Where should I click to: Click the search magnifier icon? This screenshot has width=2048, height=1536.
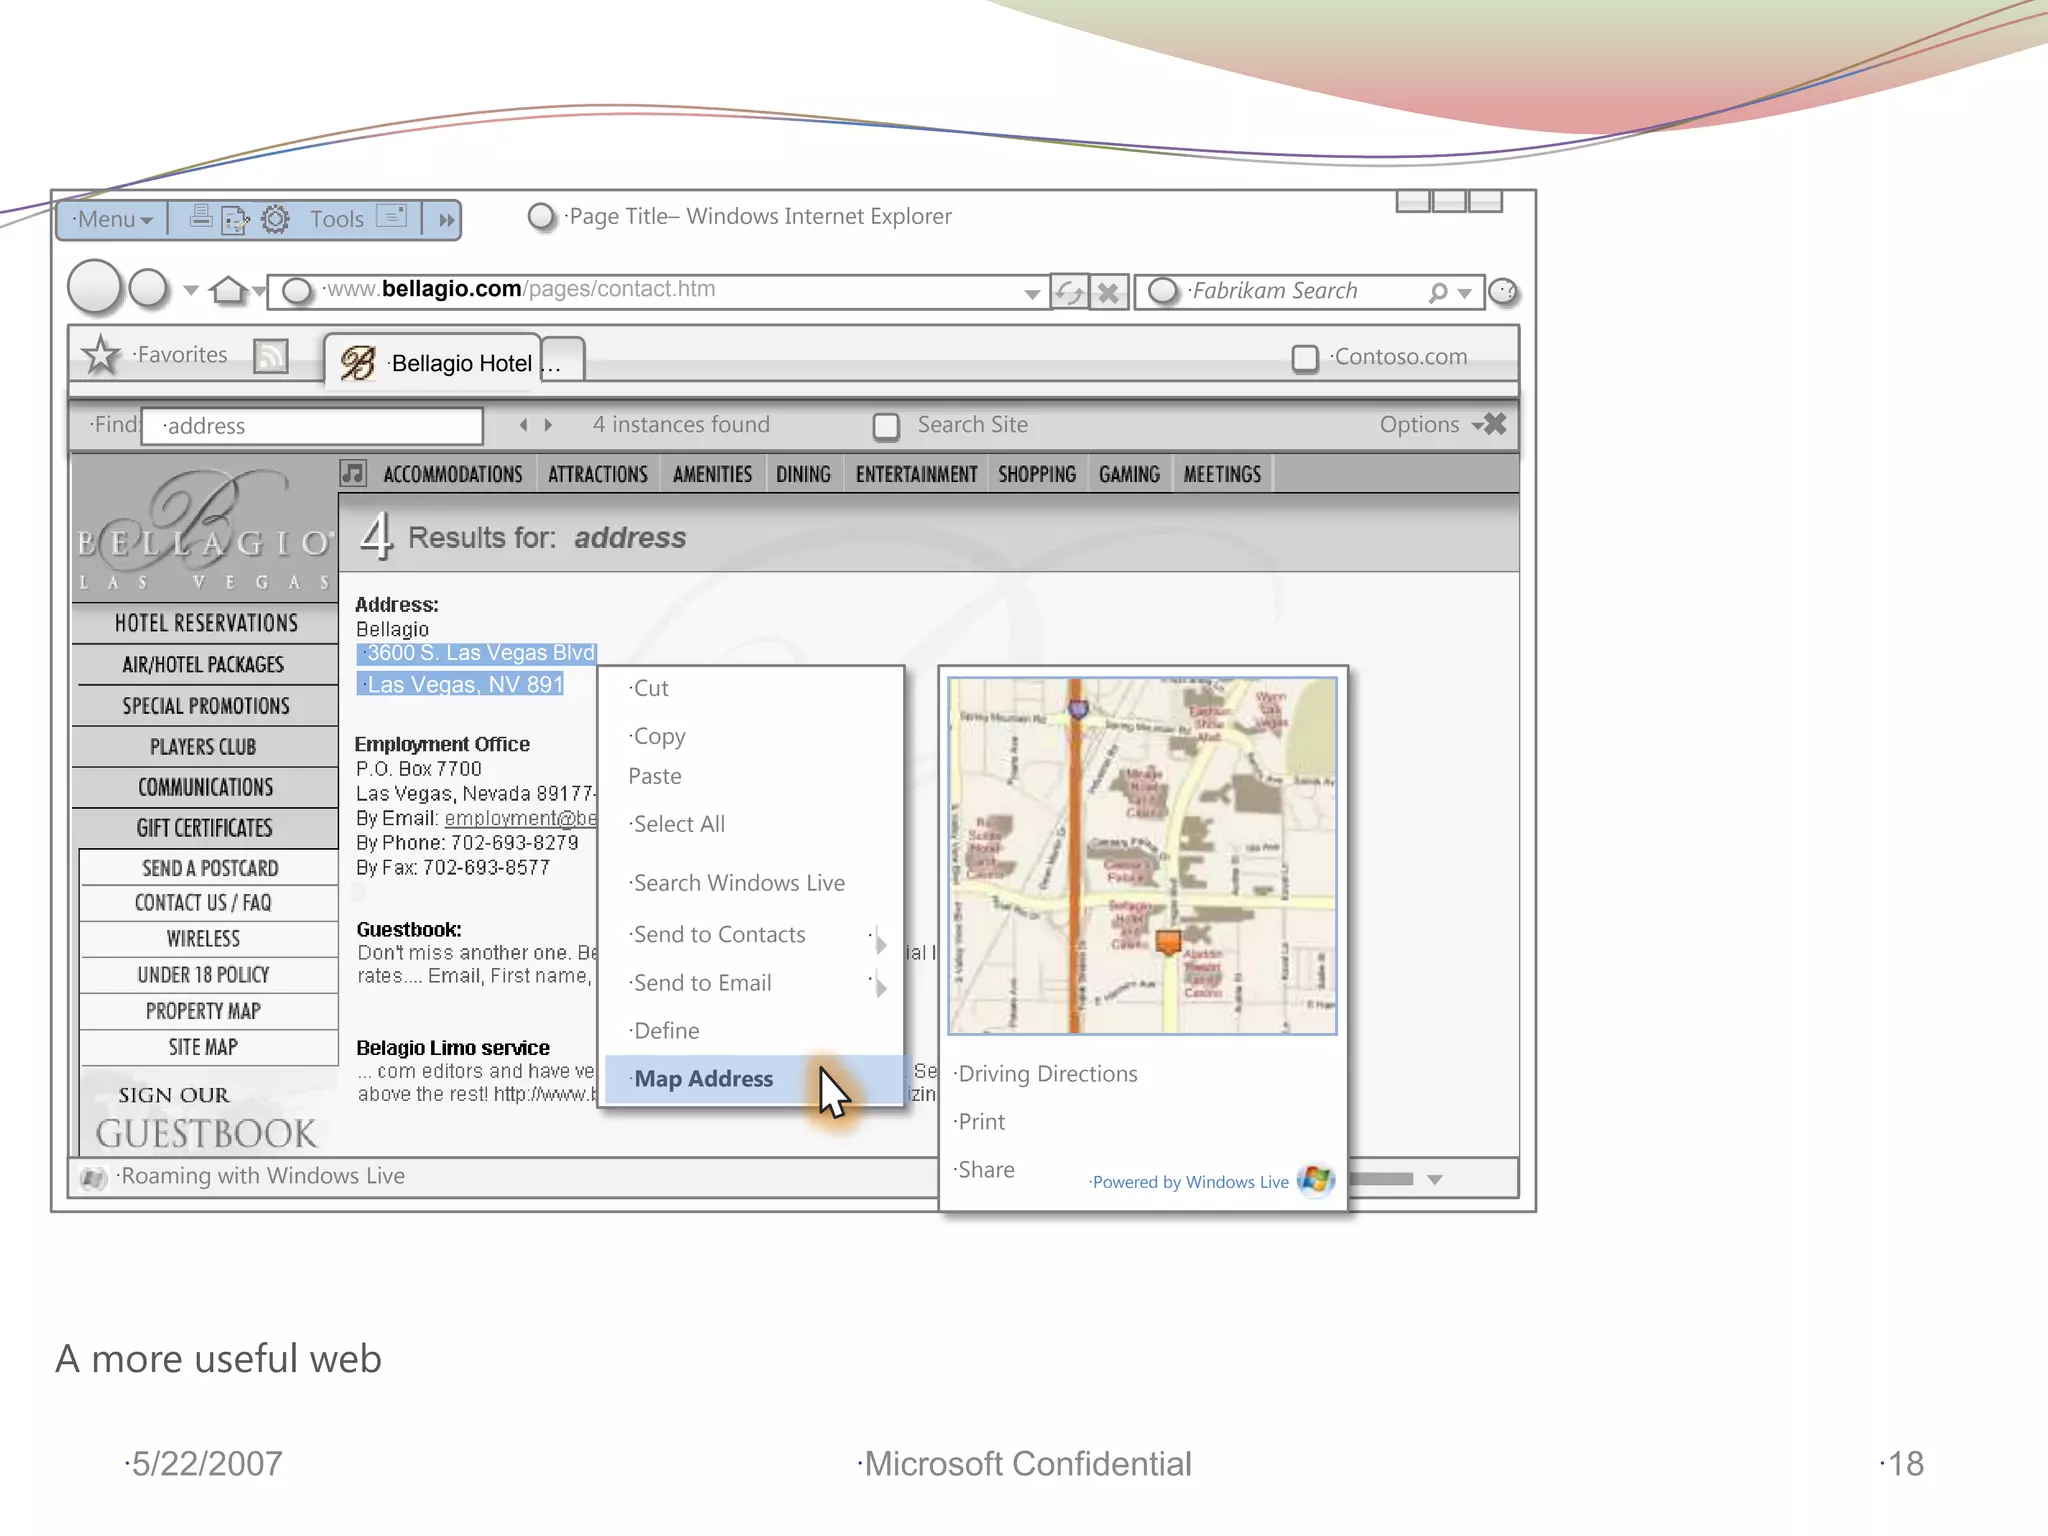(1437, 292)
